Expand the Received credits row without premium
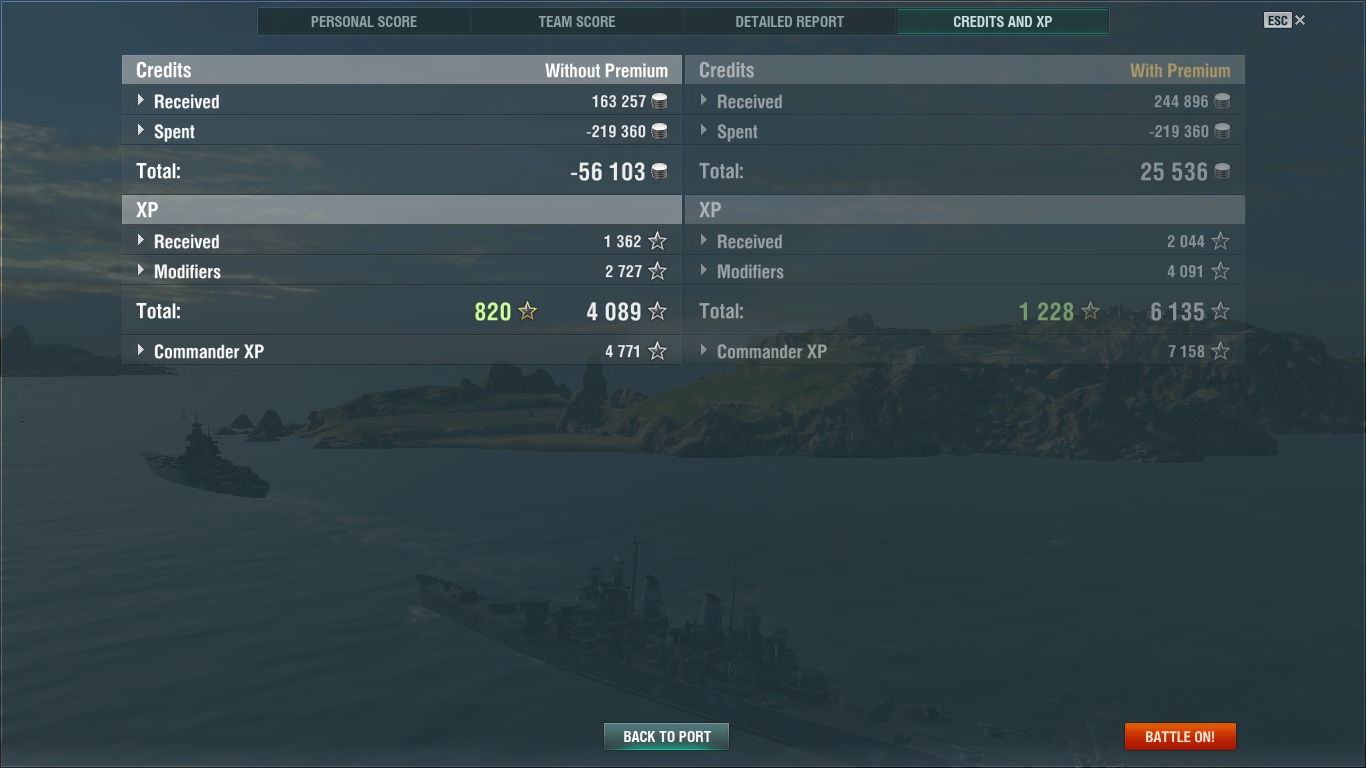The image size is (1366, 768). pyautogui.click(x=402, y=101)
